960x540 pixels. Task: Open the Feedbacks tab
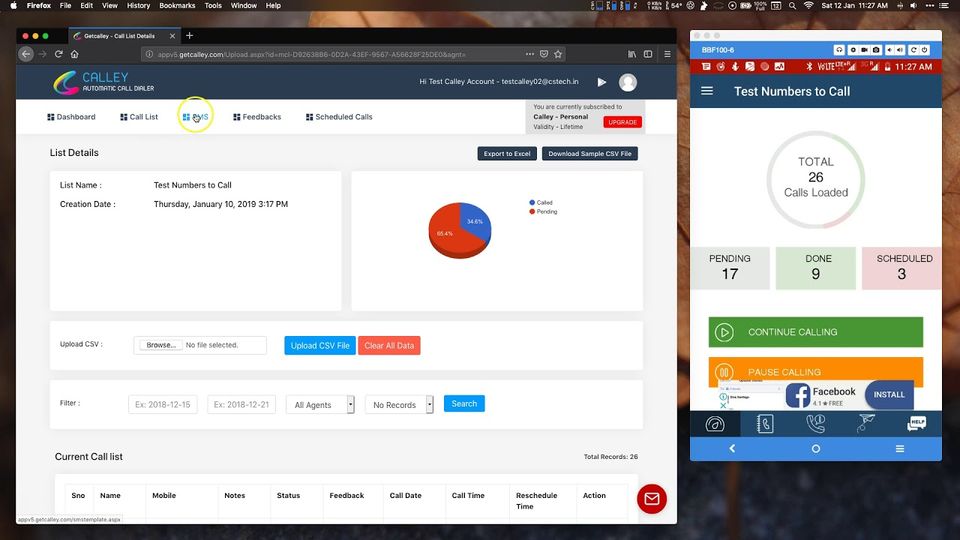pyautogui.click(x=257, y=117)
